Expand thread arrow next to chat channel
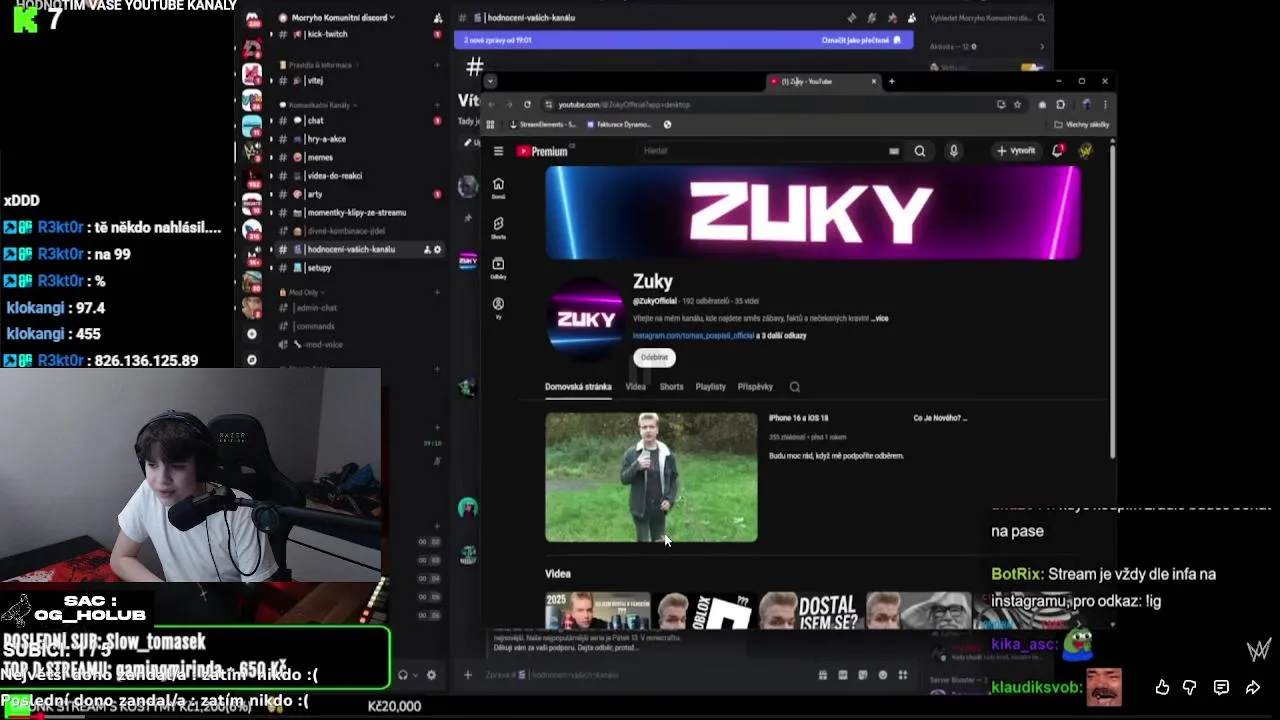 tap(271, 121)
